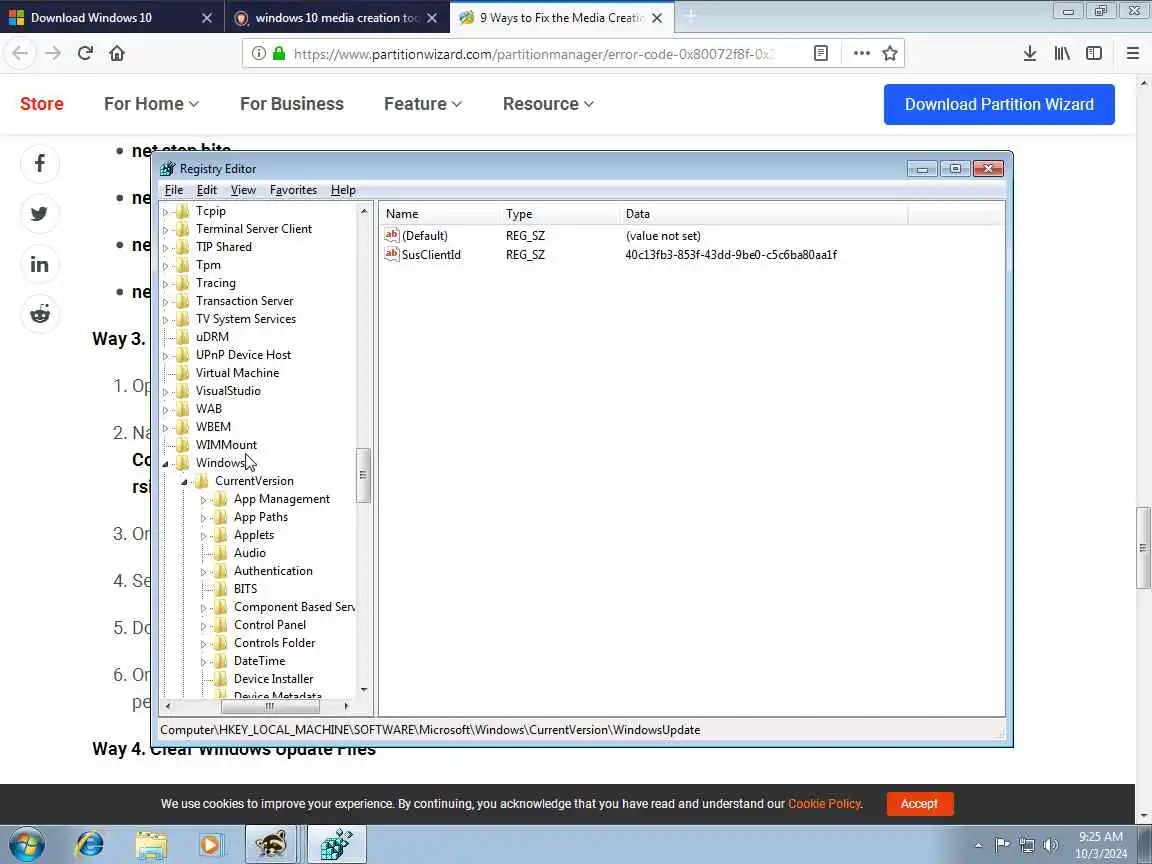This screenshot has height=864, width=1152.
Task: Collapse the Windows registry key
Action: click(x=165, y=464)
